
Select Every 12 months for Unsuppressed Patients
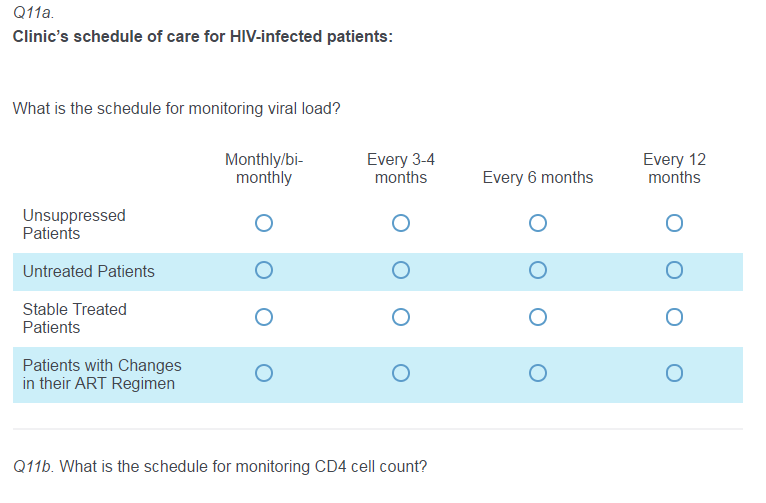(x=674, y=223)
